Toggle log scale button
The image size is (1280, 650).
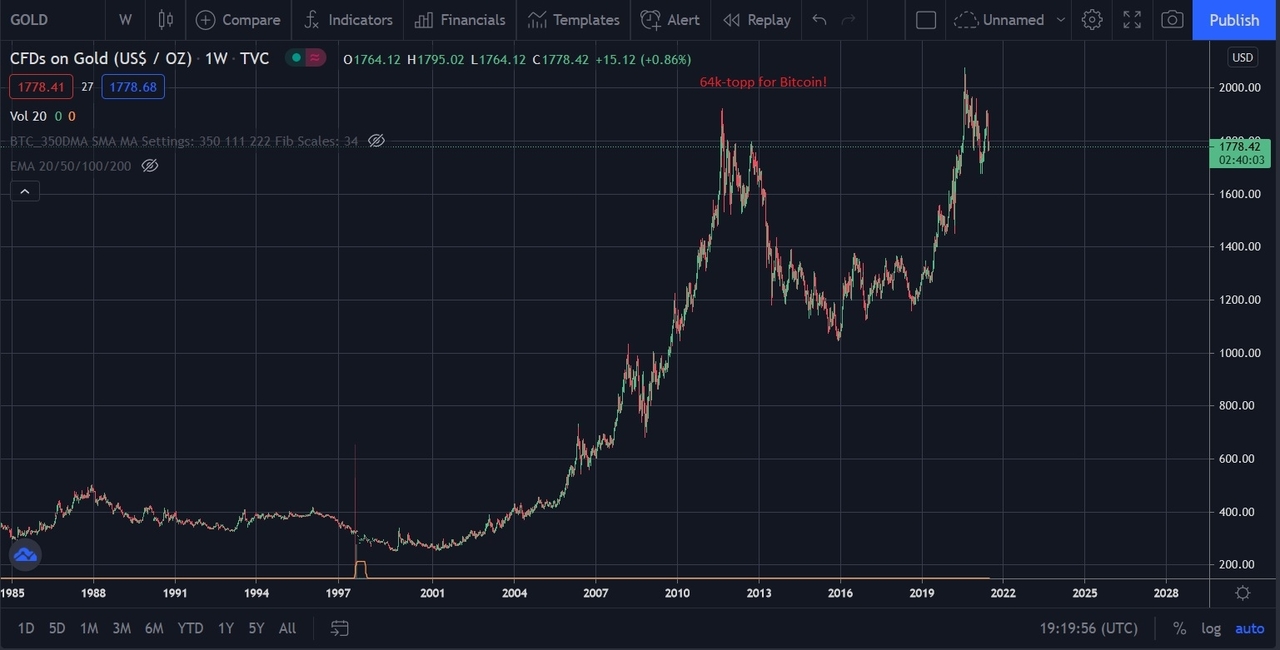(x=1211, y=628)
